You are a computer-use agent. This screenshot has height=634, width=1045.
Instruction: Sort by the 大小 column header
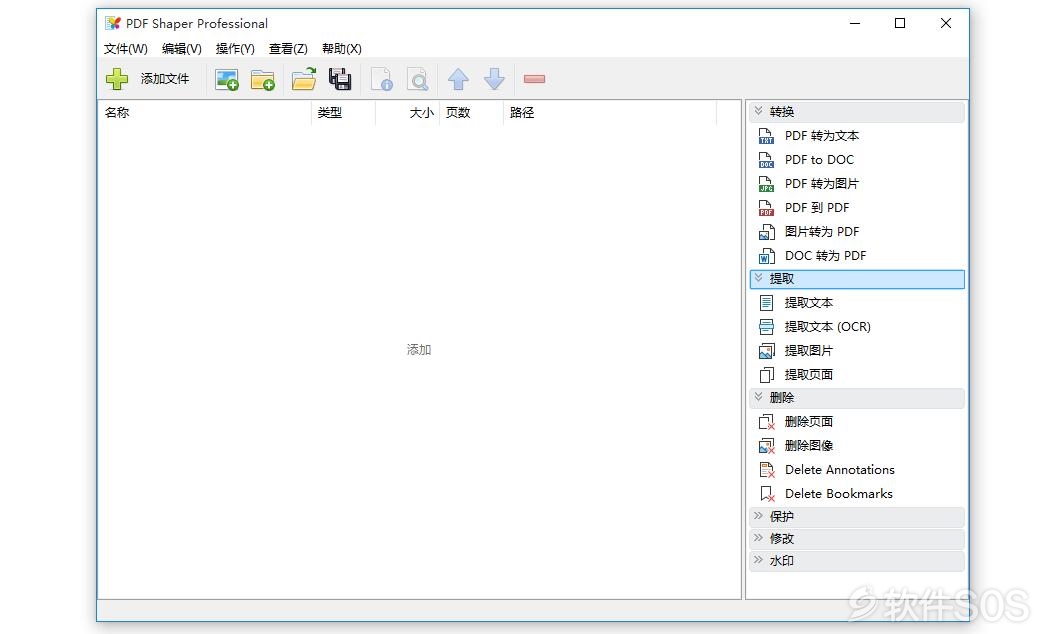point(407,113)
